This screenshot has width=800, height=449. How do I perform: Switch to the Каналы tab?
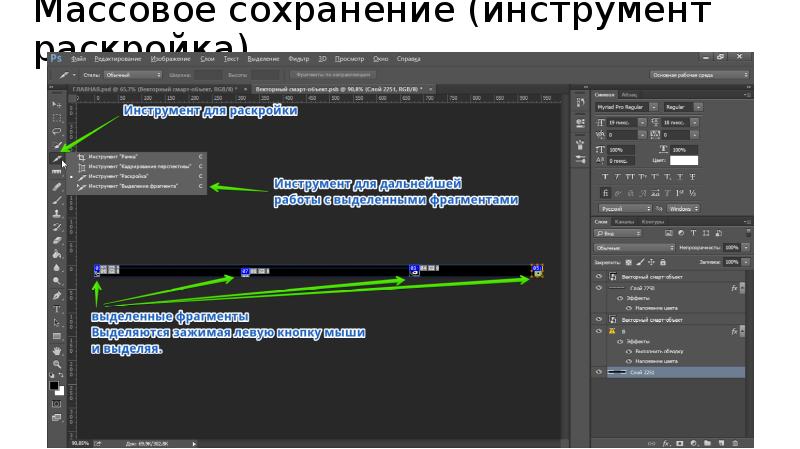pyautogui.click(x=624, y=222)
